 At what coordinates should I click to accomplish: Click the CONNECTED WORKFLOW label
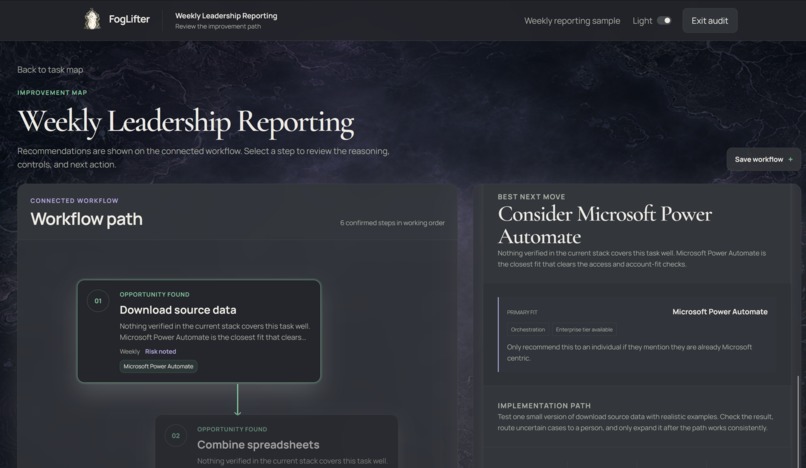click(x=74, y=201)
